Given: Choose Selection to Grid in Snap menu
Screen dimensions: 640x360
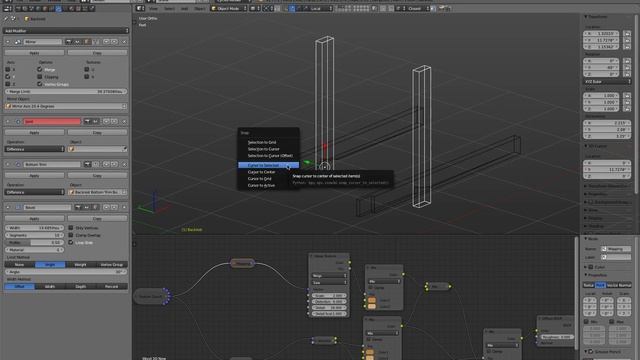Looking at the screenshot, I should tap(262, 142).
